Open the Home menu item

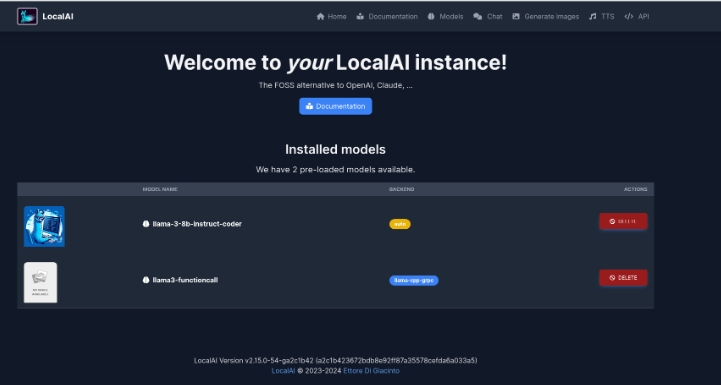pyautogui.click(x=332, y=17)
